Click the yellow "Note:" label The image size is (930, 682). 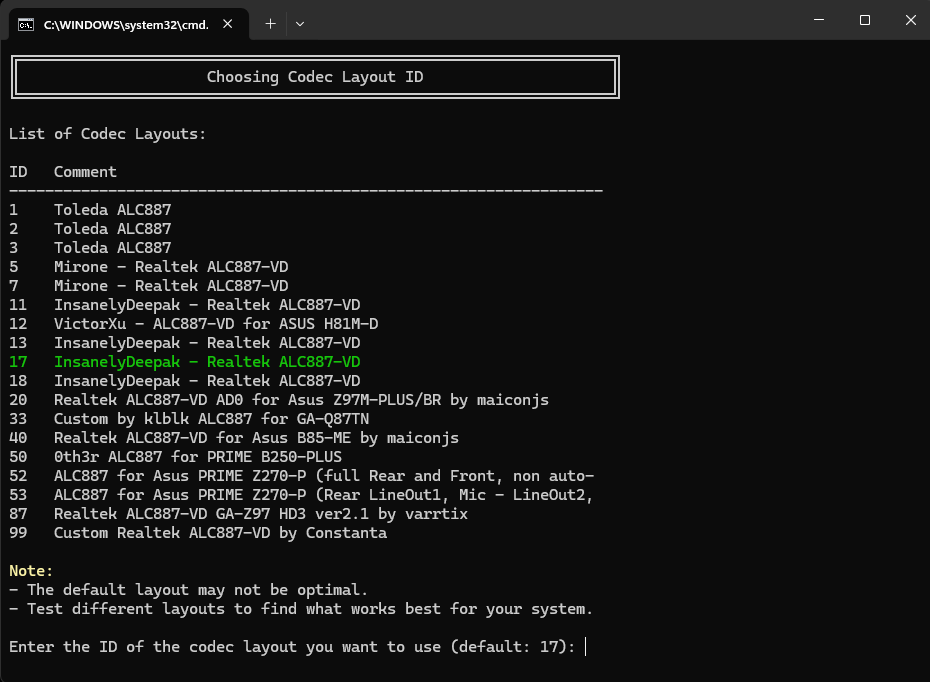[30, 571]
